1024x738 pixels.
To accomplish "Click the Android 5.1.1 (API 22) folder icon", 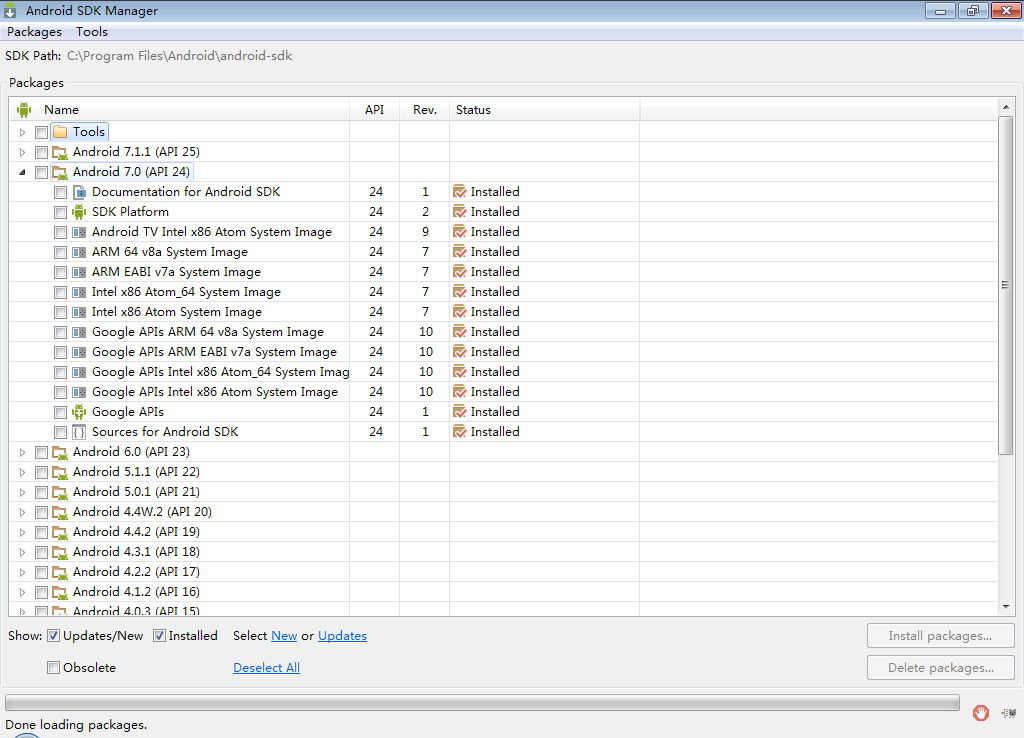I will pyautogui.click(x=60, y=472).
